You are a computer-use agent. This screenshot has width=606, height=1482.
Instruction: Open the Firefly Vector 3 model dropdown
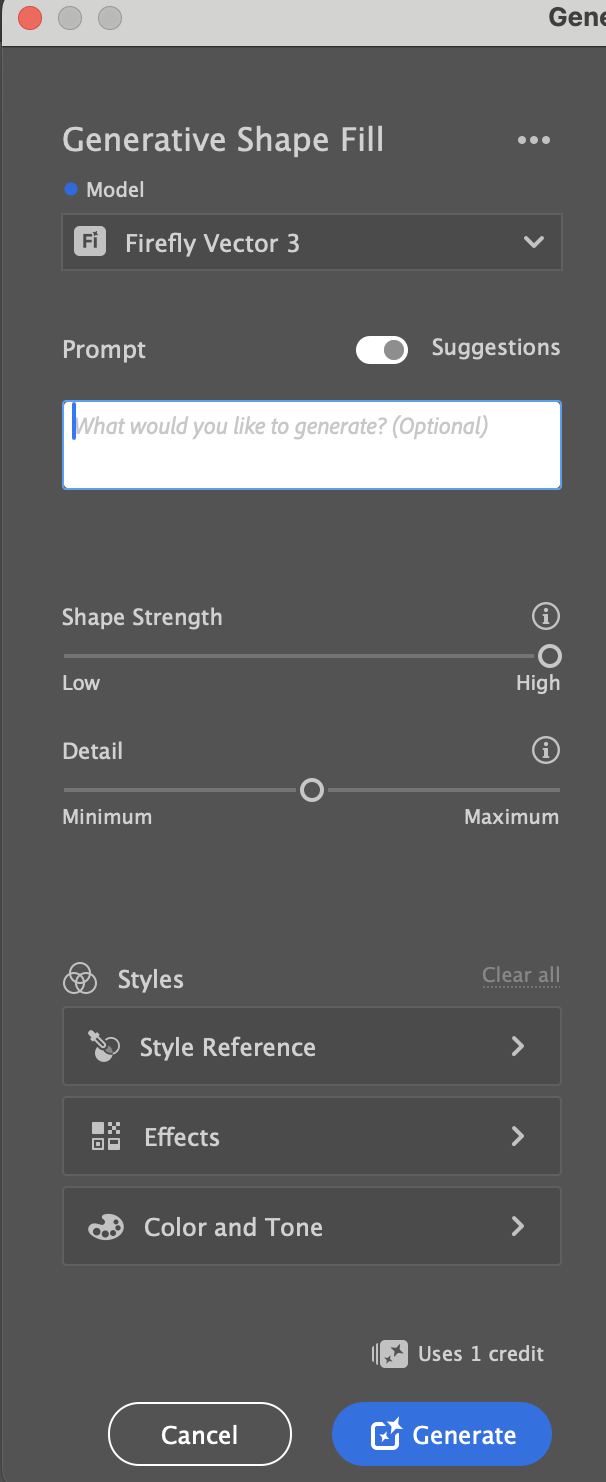312,242
